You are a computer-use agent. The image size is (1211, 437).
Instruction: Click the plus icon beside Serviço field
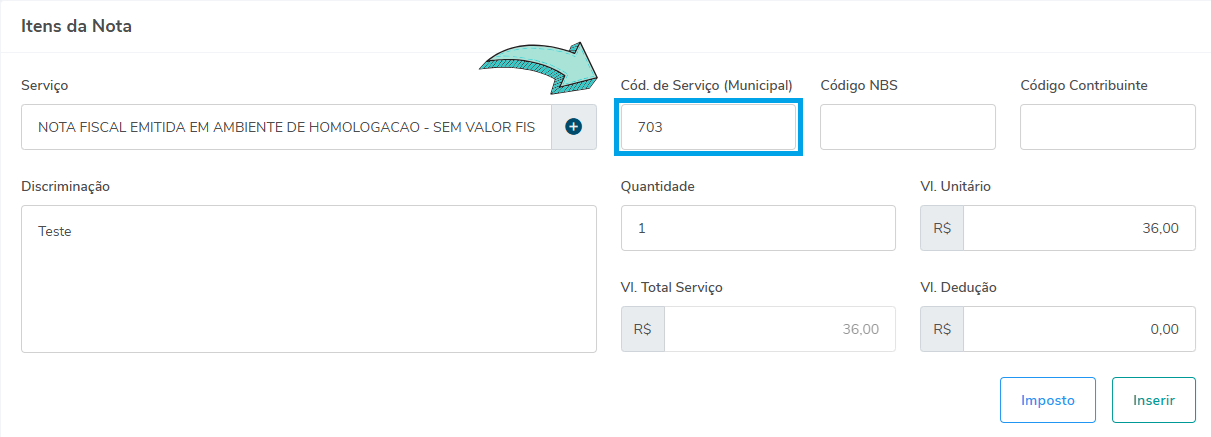pos(574,127)
